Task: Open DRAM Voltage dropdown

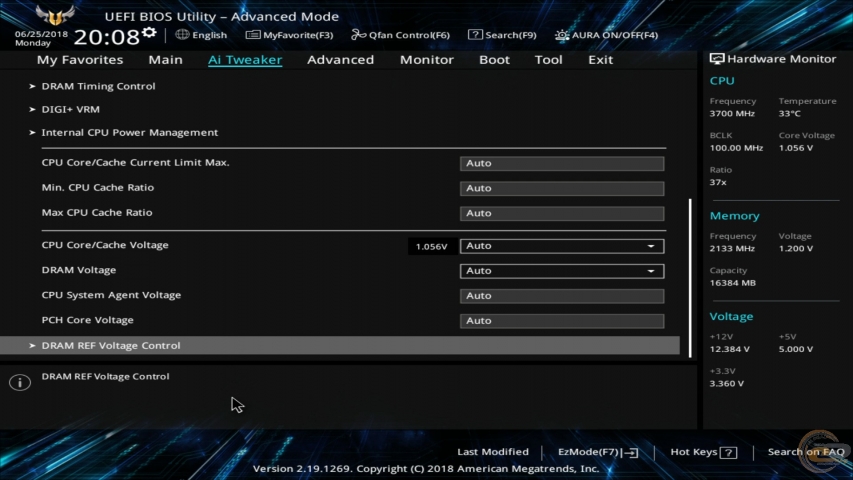Action: click(562, 271)
